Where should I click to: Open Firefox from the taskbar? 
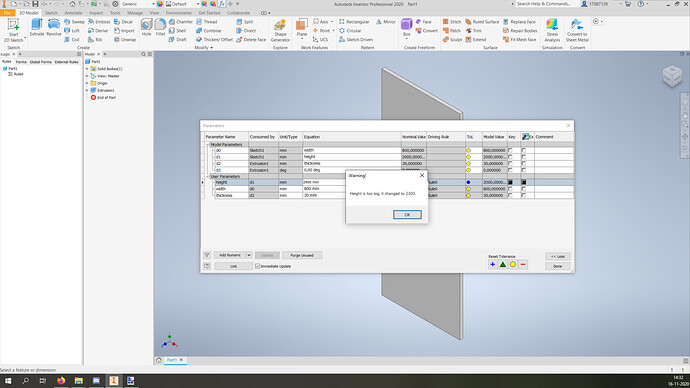(x=61, y=381)
